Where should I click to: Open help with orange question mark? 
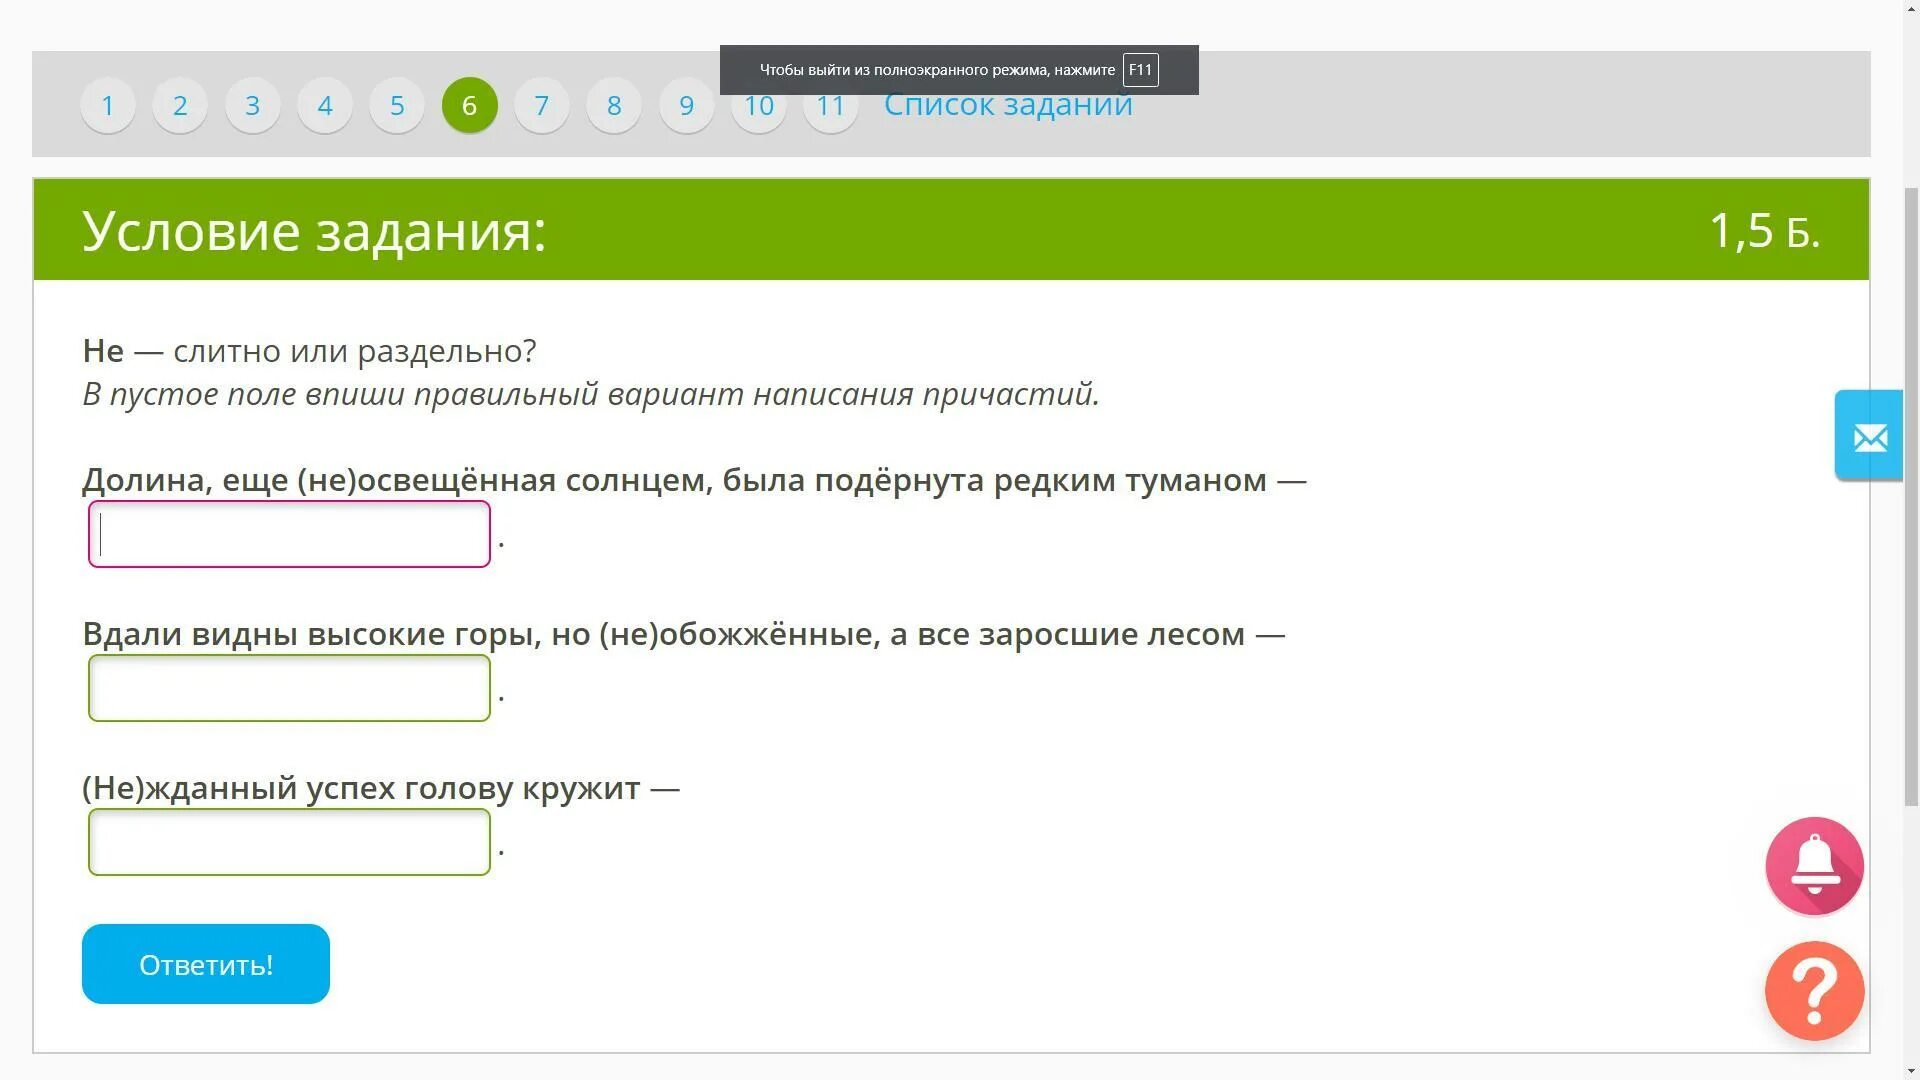tap(1814, 990)
